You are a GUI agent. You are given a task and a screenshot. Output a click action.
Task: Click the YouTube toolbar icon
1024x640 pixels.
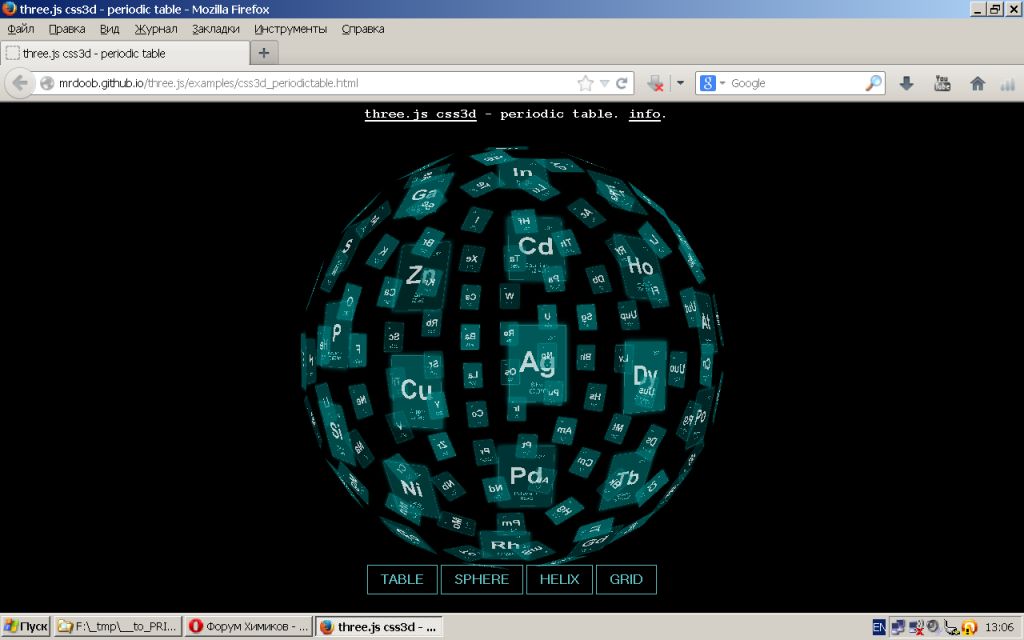[942, 83]
